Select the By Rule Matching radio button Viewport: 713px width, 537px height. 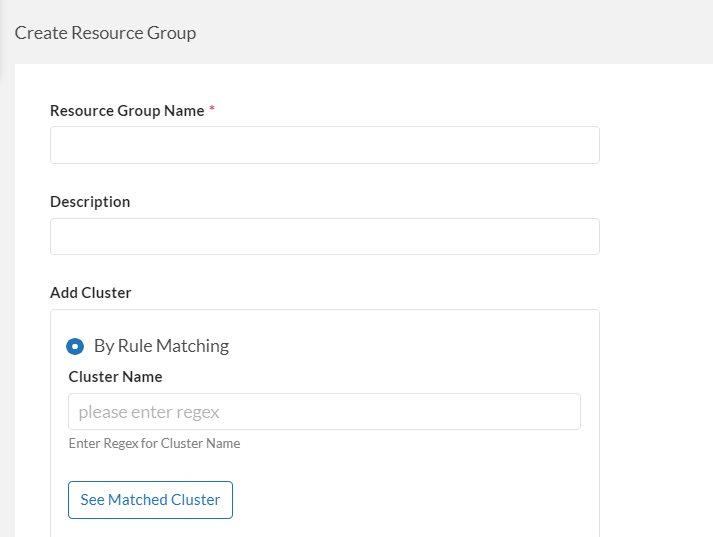click(75, 346)
